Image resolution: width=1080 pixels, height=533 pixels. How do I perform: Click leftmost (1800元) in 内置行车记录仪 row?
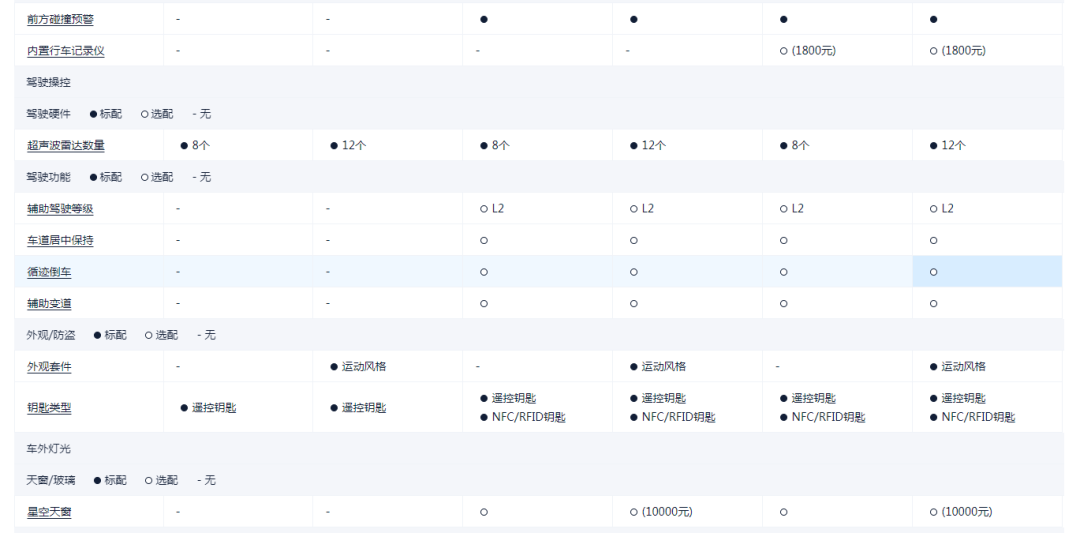point(814,51)
